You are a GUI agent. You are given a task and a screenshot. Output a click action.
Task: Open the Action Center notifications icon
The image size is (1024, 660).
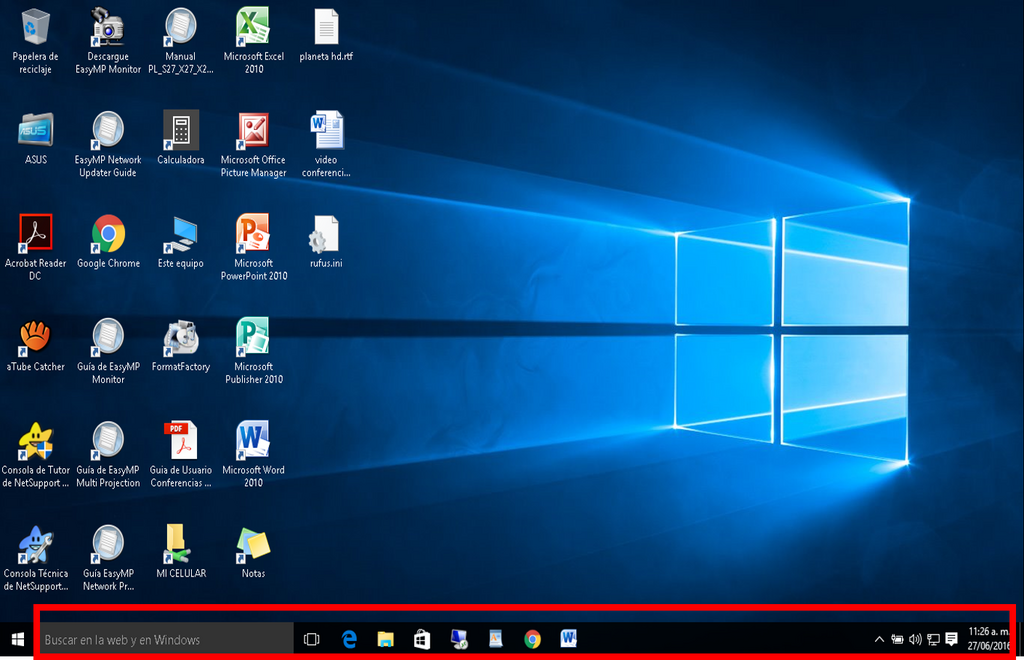[x=952, y=639]
